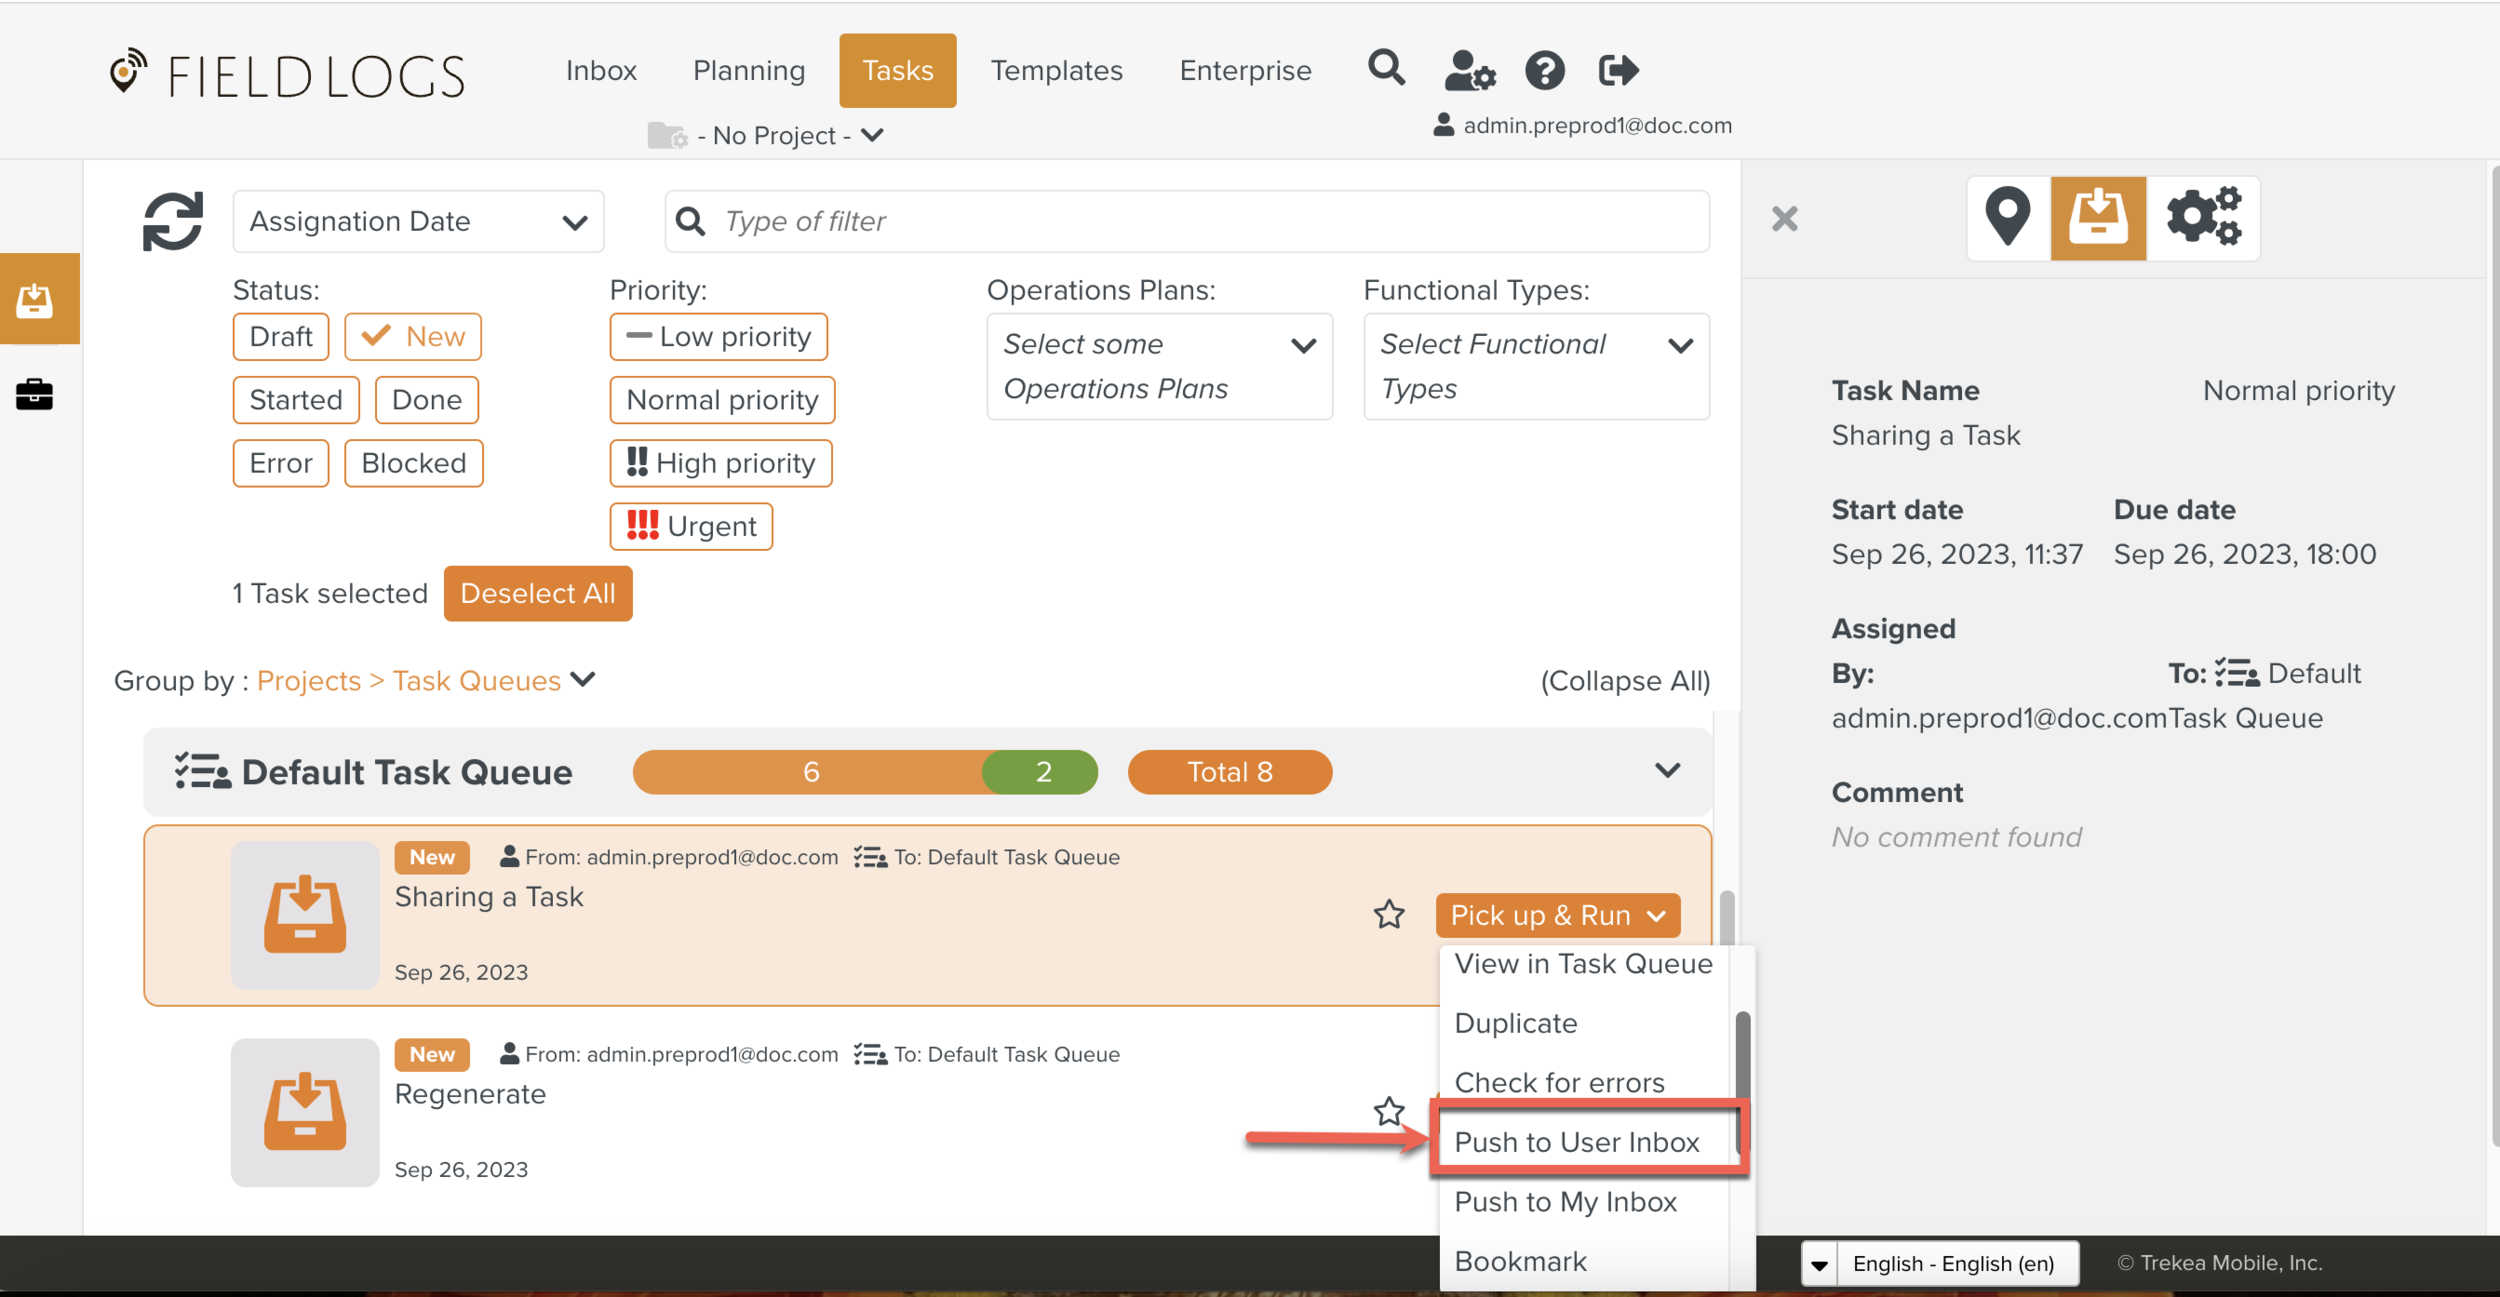Toggle the New status filter
This screenshot has width=2500, height=1297.
click(x=413, y=336)
